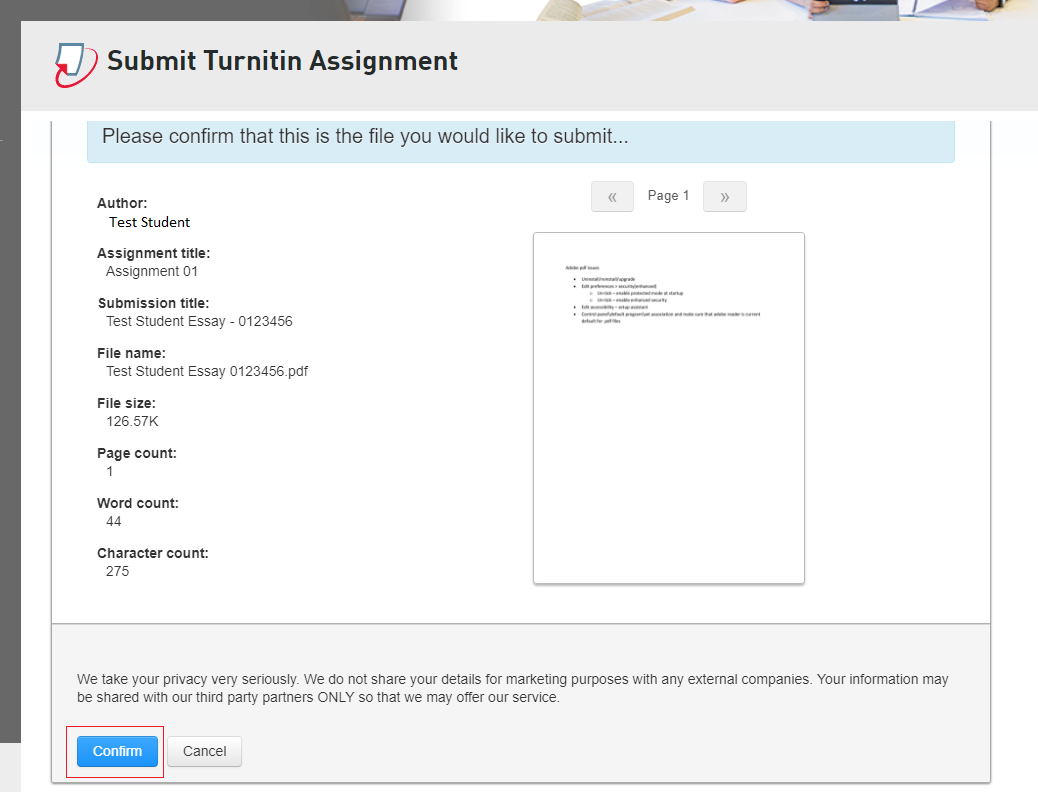Click the document preview thumbnail
This screenshot has height=792, width=1038.
click(668, 407)
